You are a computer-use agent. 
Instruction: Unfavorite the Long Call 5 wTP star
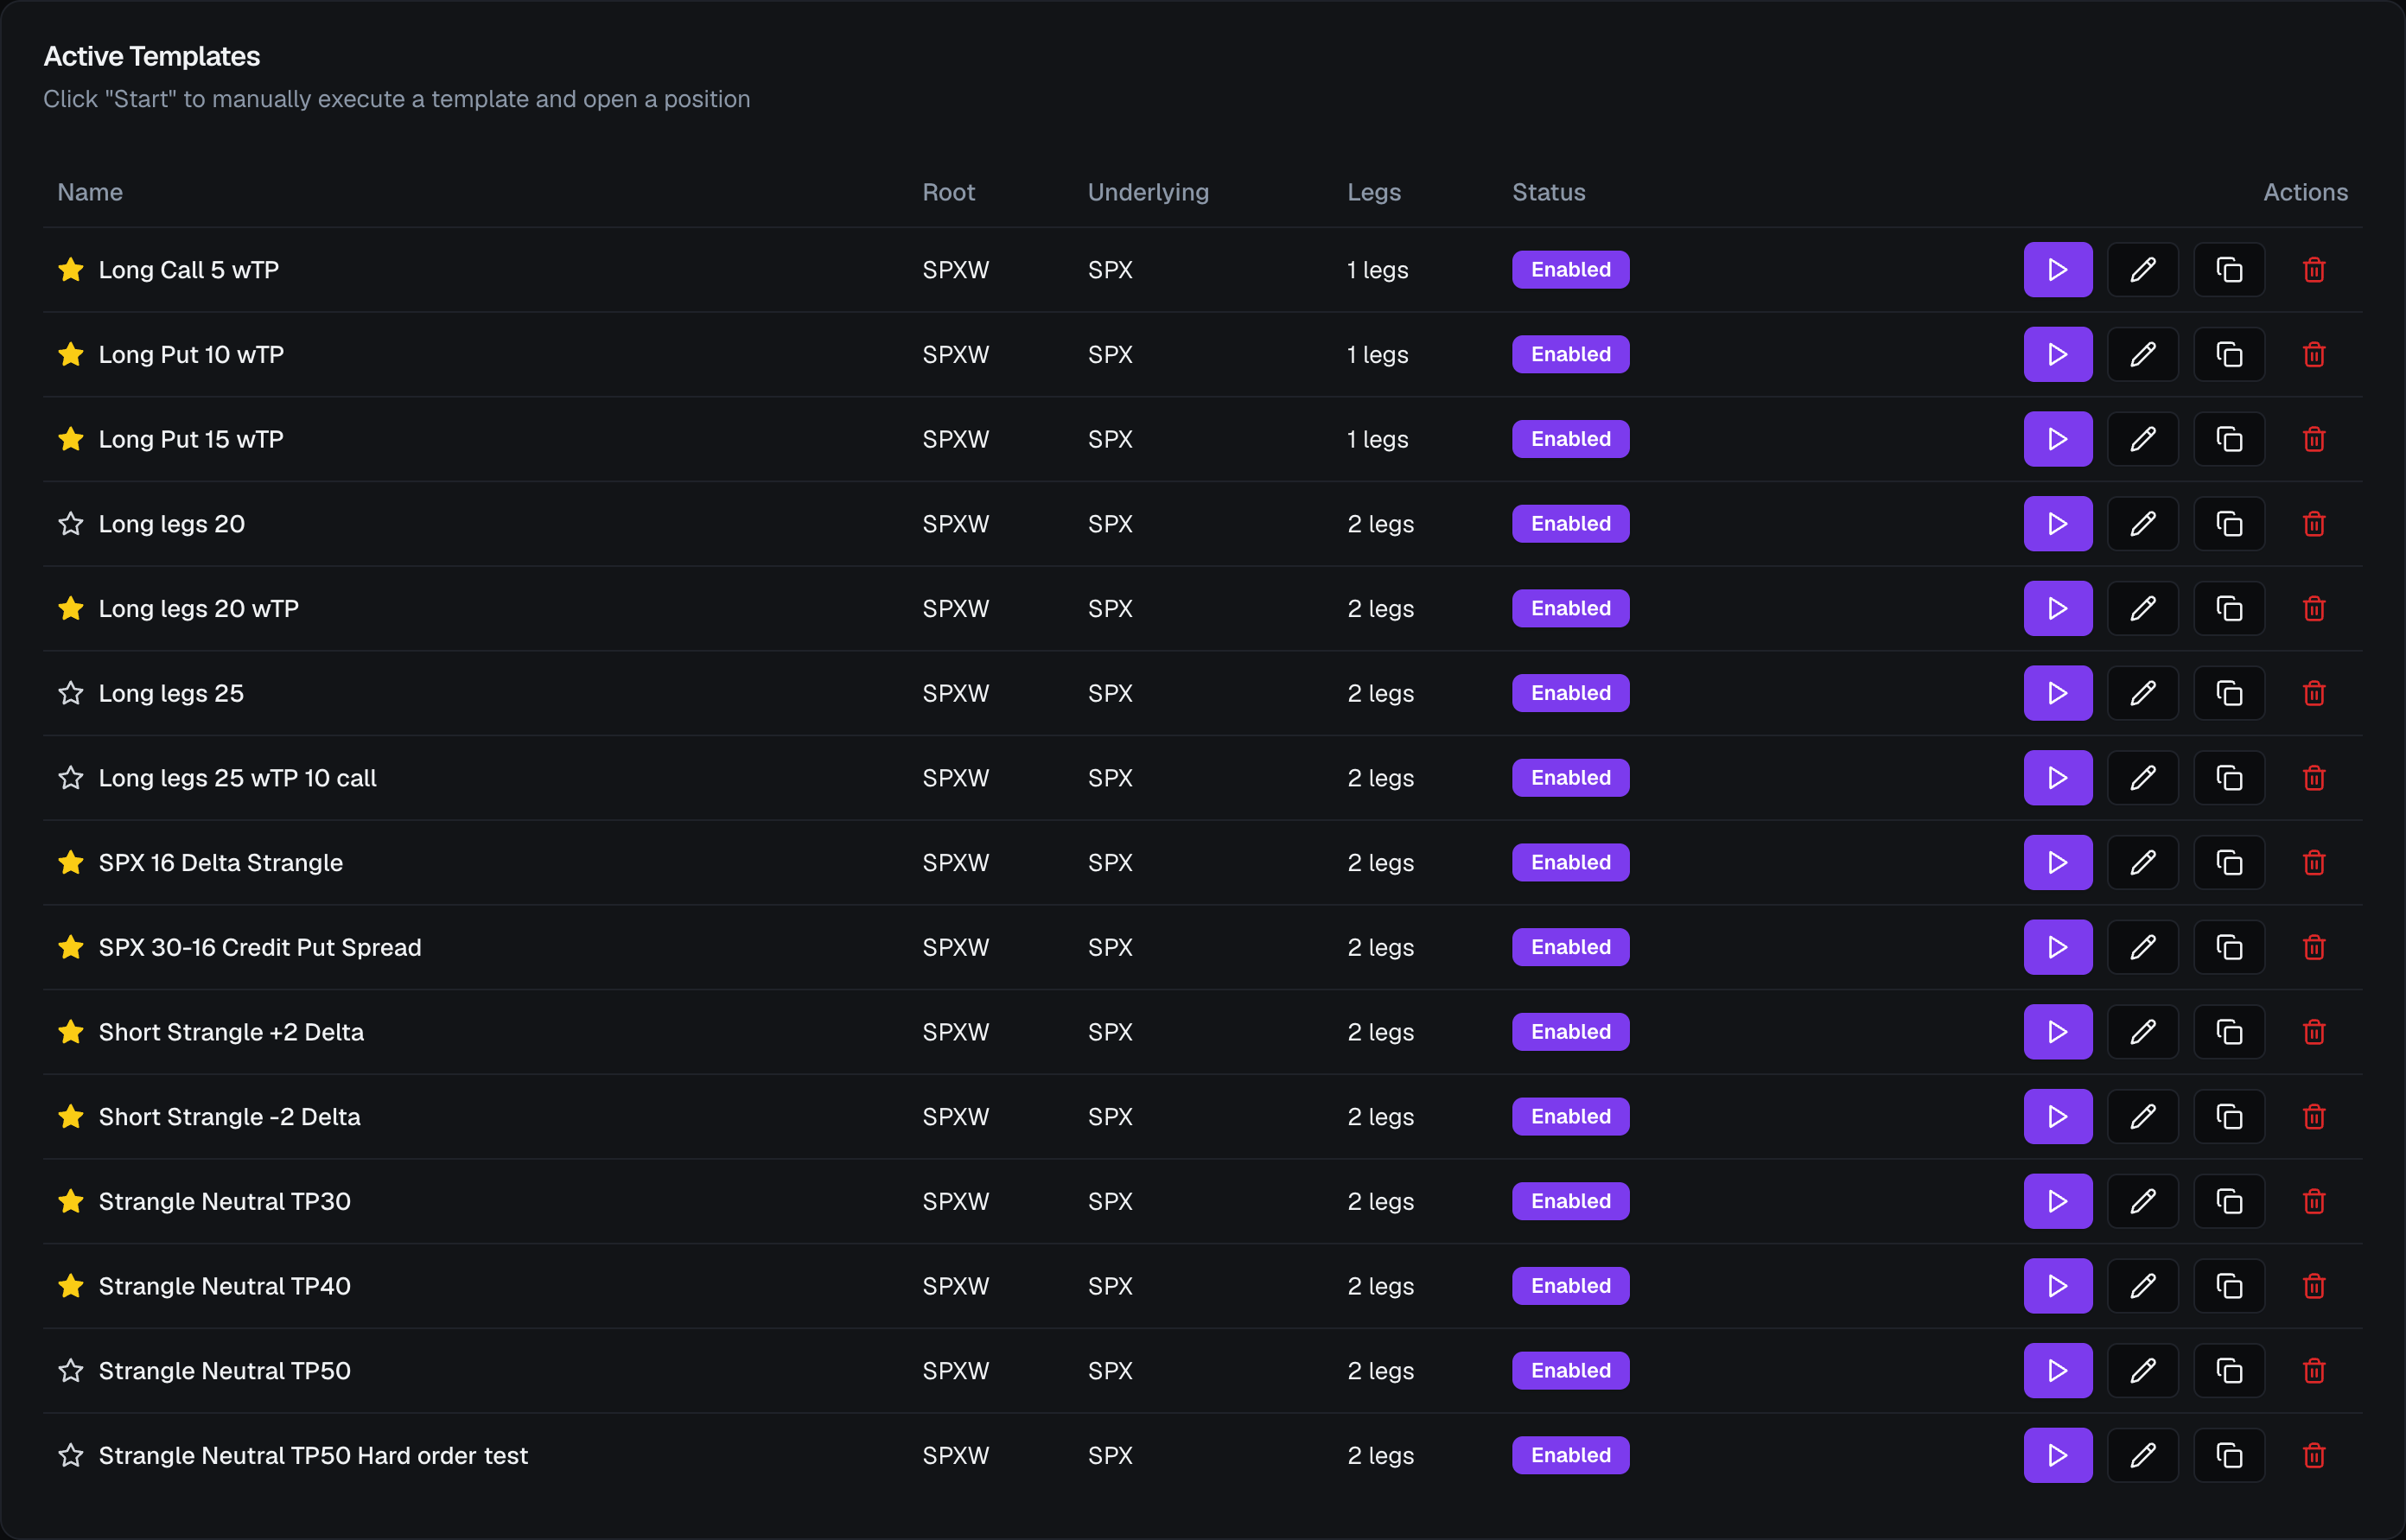pos(70,270)
